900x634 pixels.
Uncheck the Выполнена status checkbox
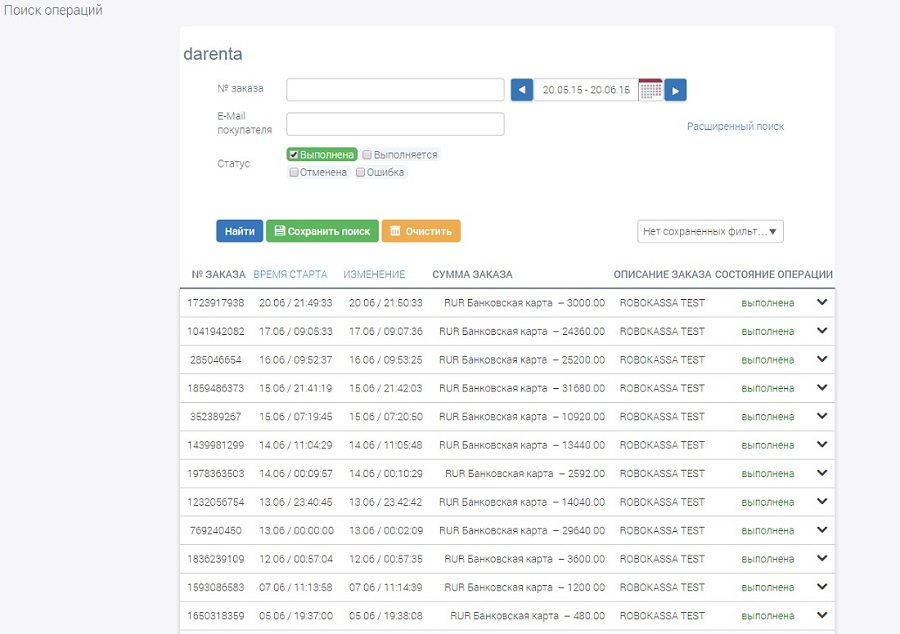click(x=293, y=154)
